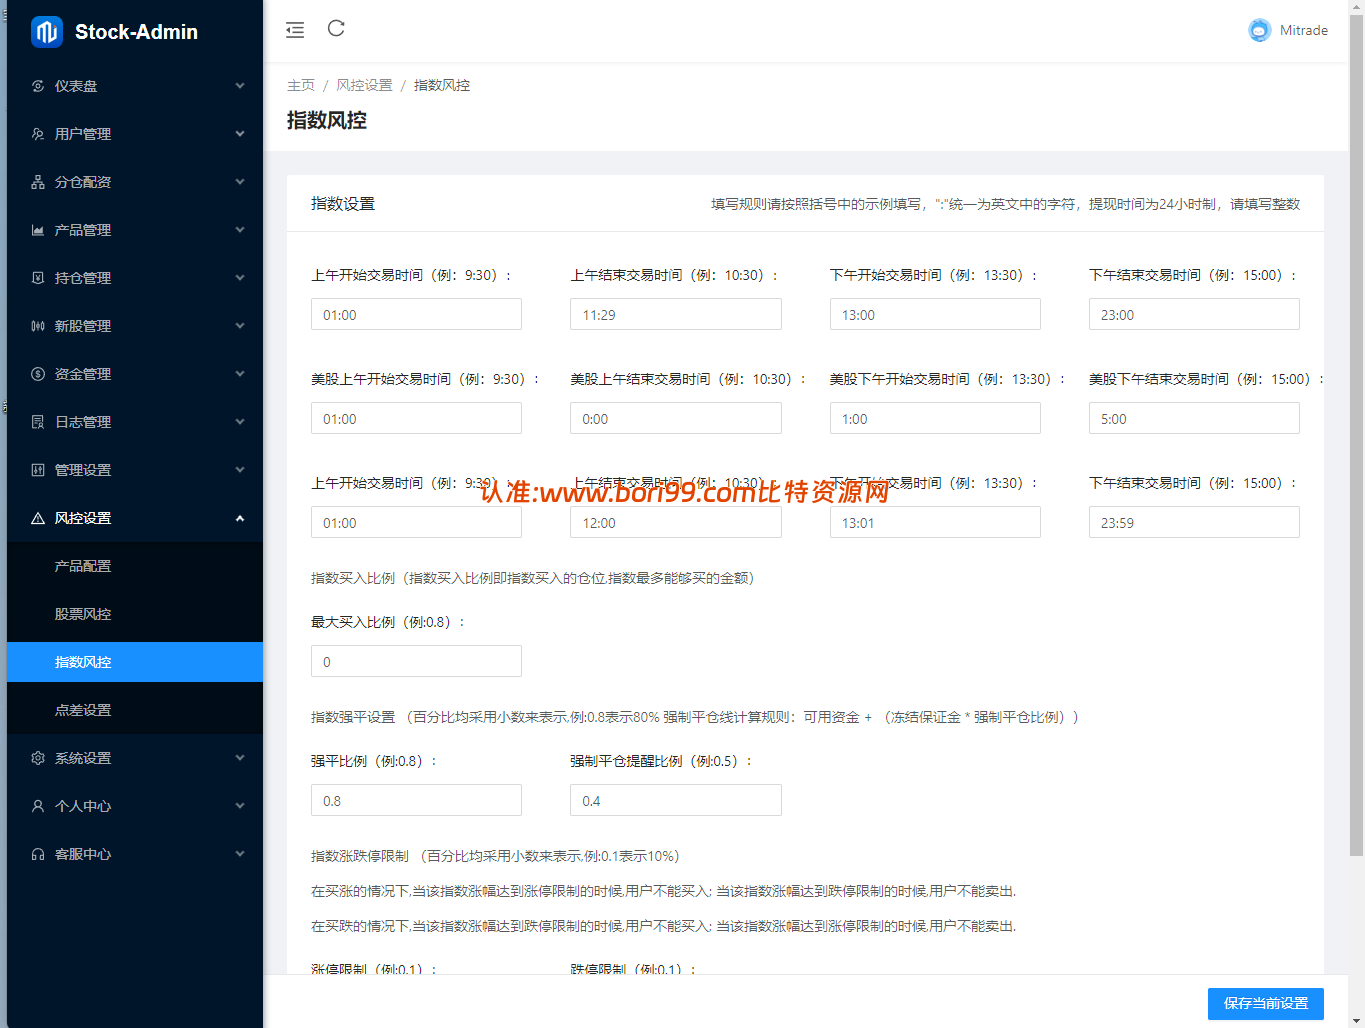Click the 风控设置 breadcrumb link
The image size is (1365, 1028).
[364, 85]
